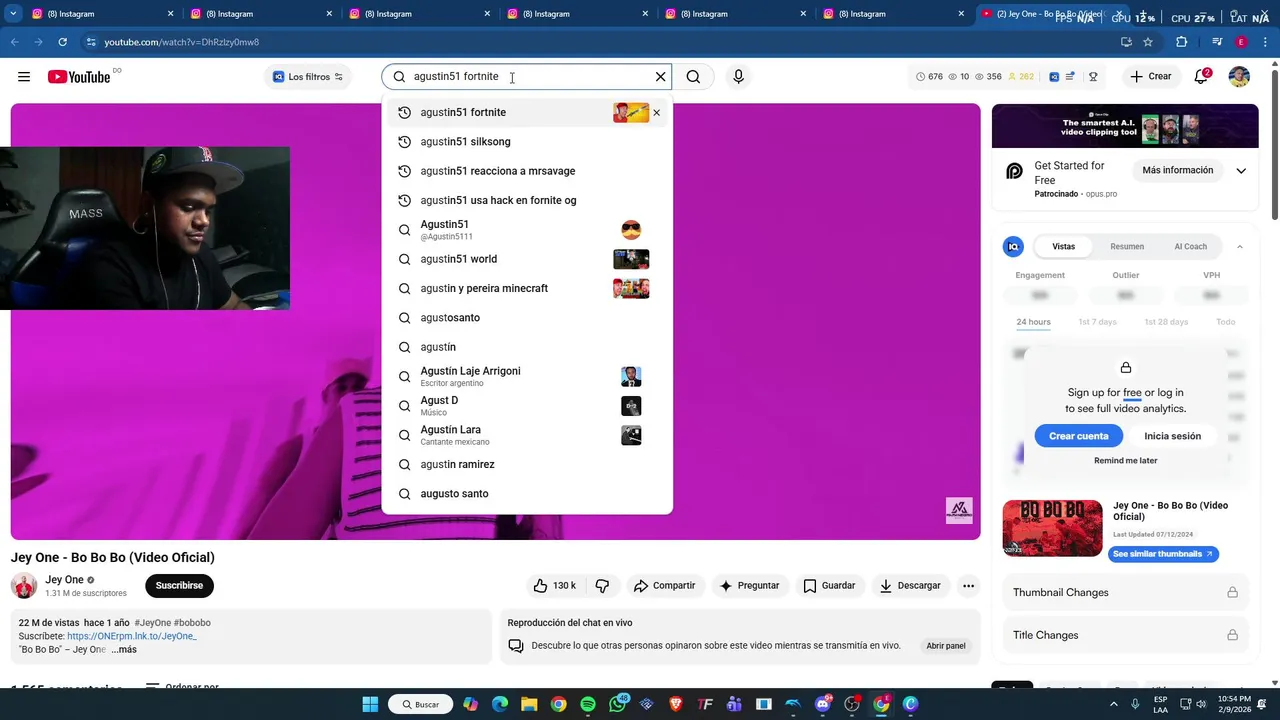Click the Compartir share button

click(664, 586)
